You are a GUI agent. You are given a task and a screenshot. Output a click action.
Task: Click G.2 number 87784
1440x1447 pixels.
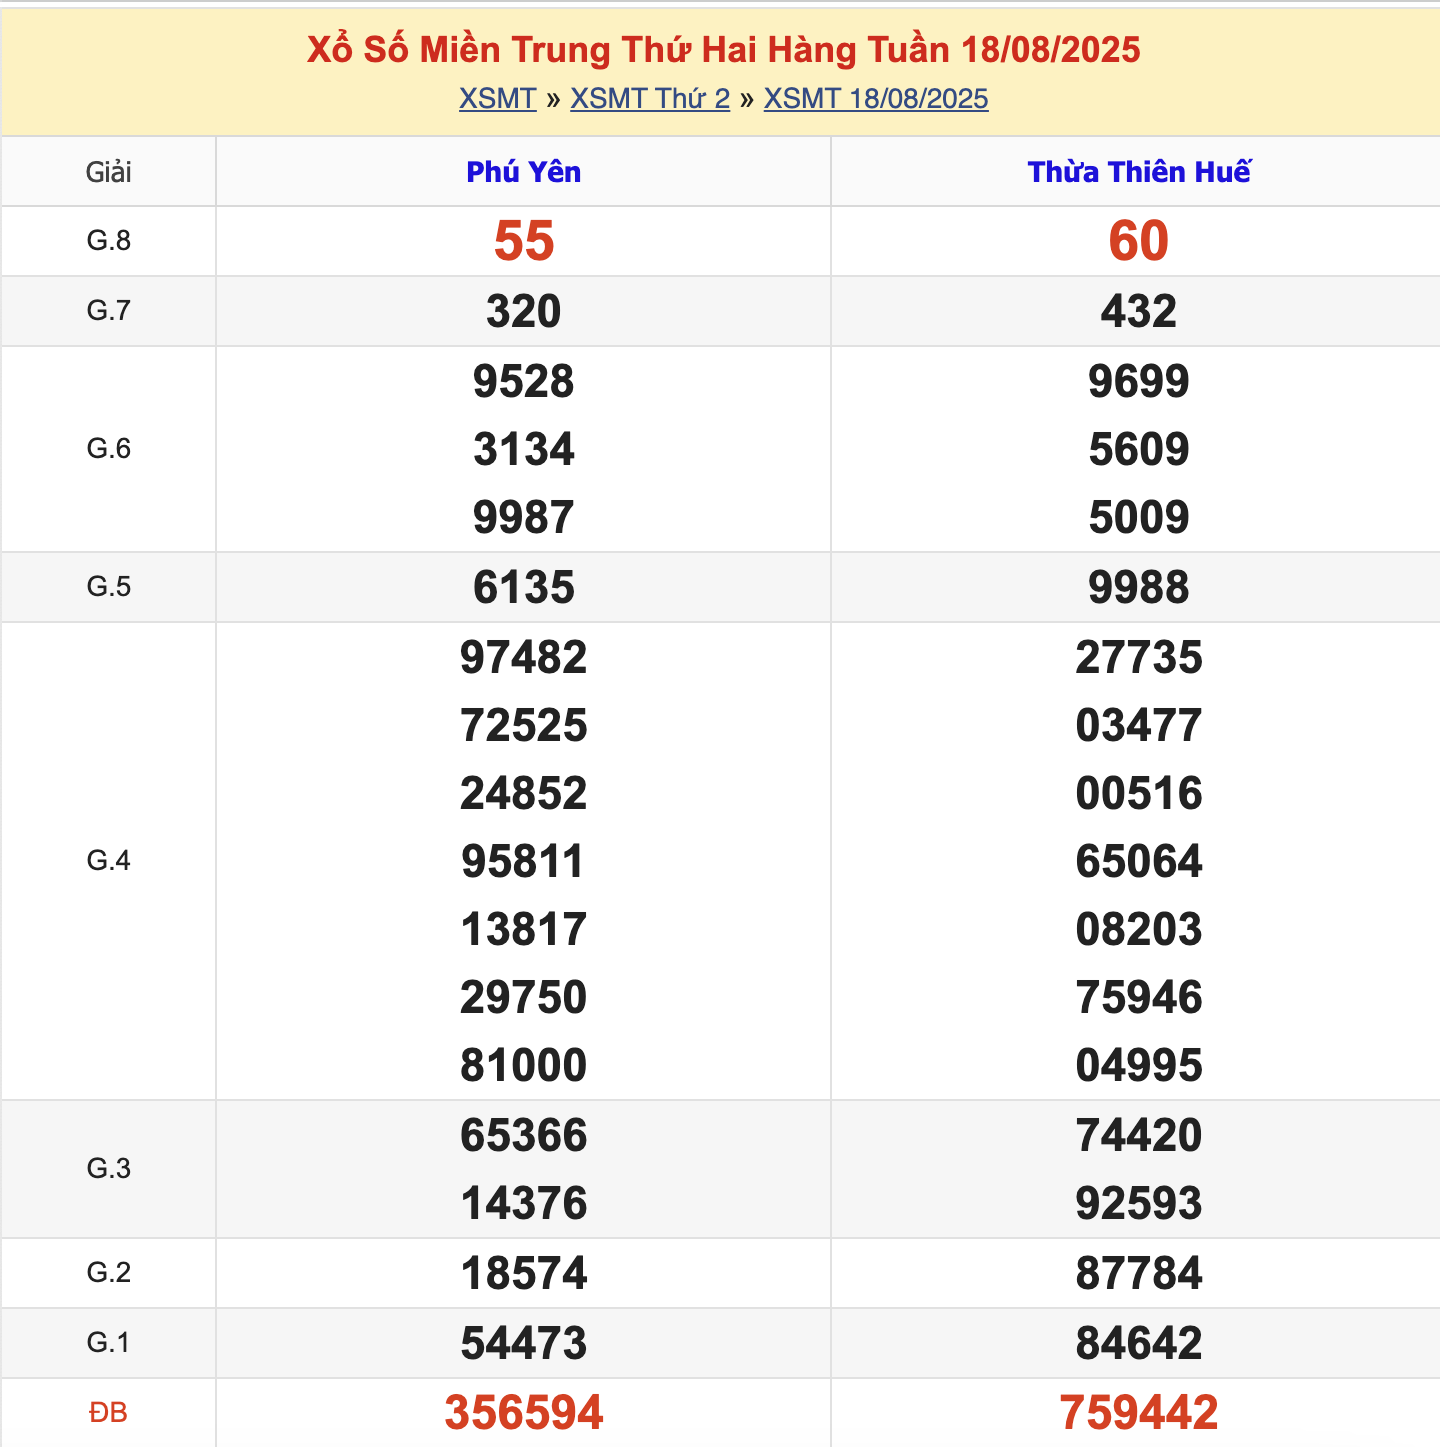coord(1139,1273)
